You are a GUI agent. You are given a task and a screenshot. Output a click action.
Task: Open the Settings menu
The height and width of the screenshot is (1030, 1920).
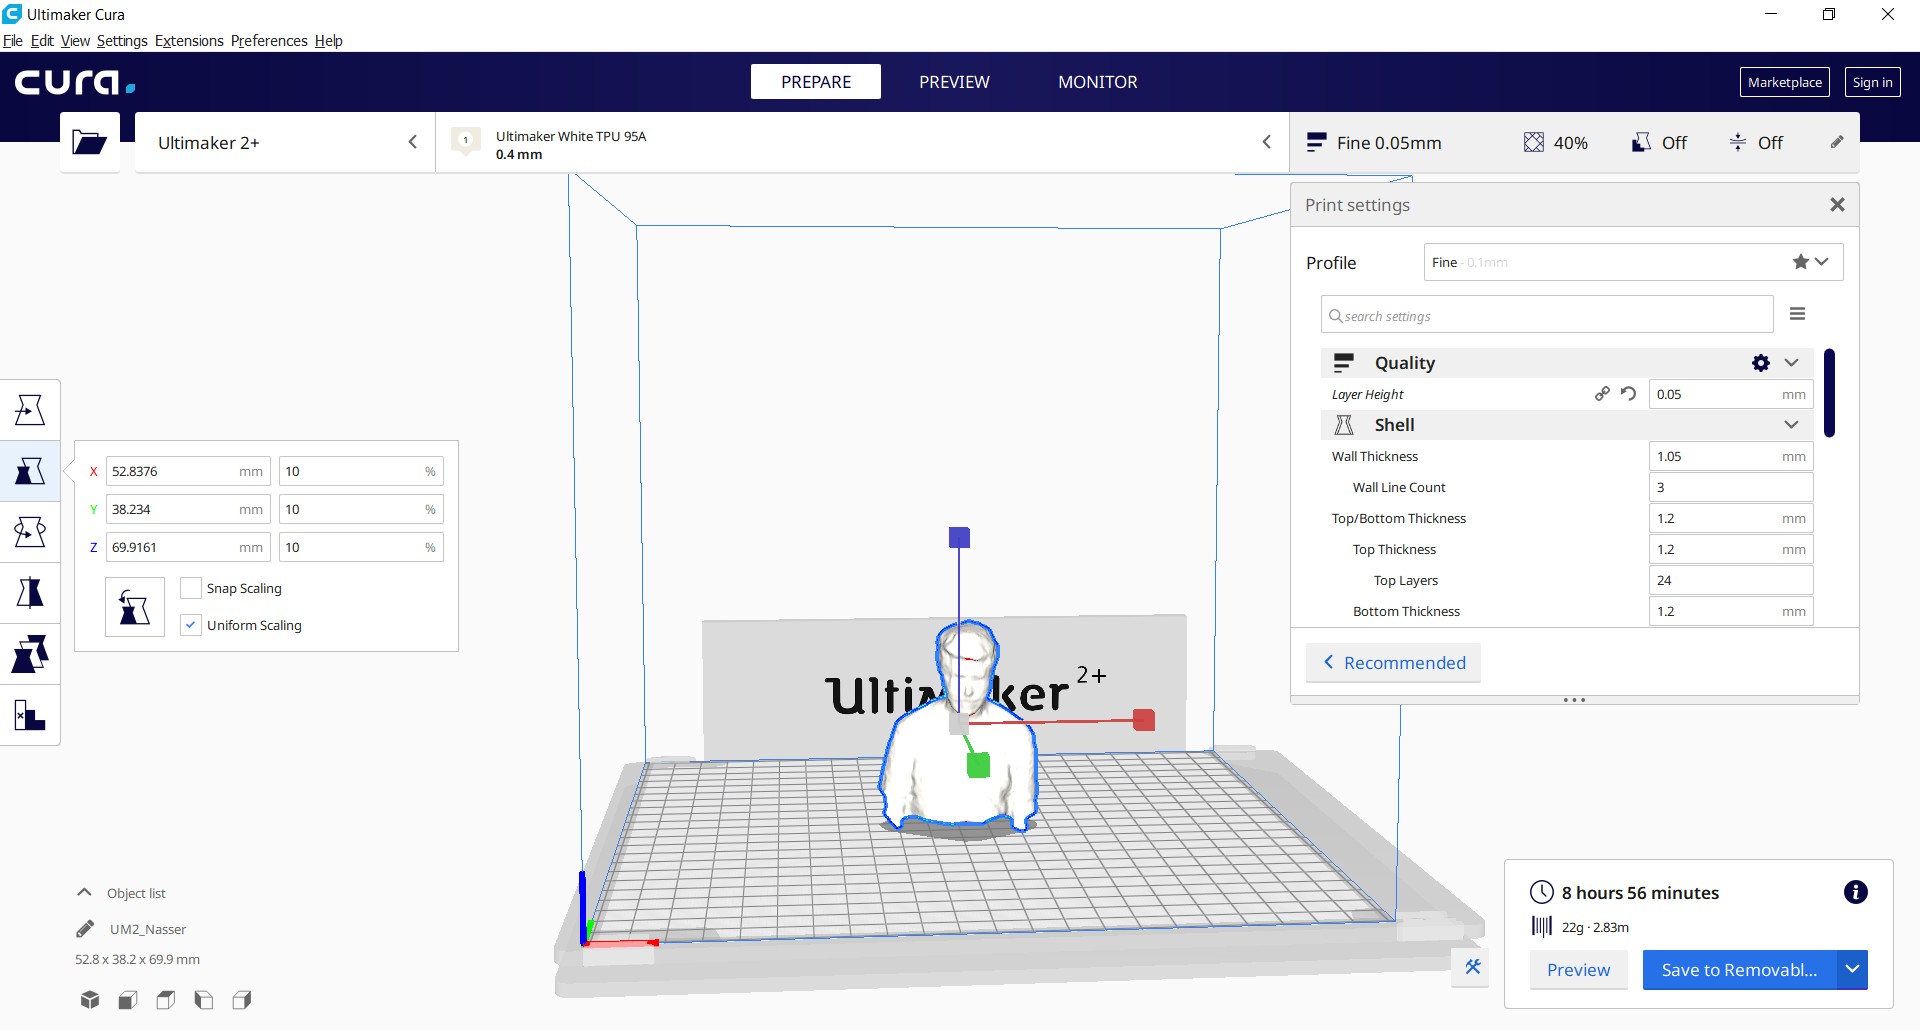click(122, 41)
